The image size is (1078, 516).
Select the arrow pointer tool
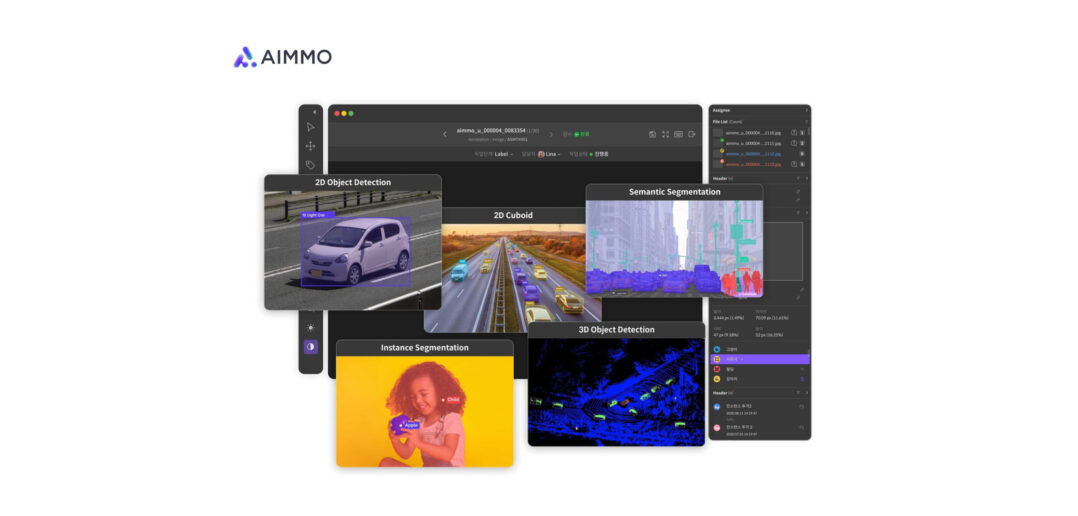click(x=310, y=127)
